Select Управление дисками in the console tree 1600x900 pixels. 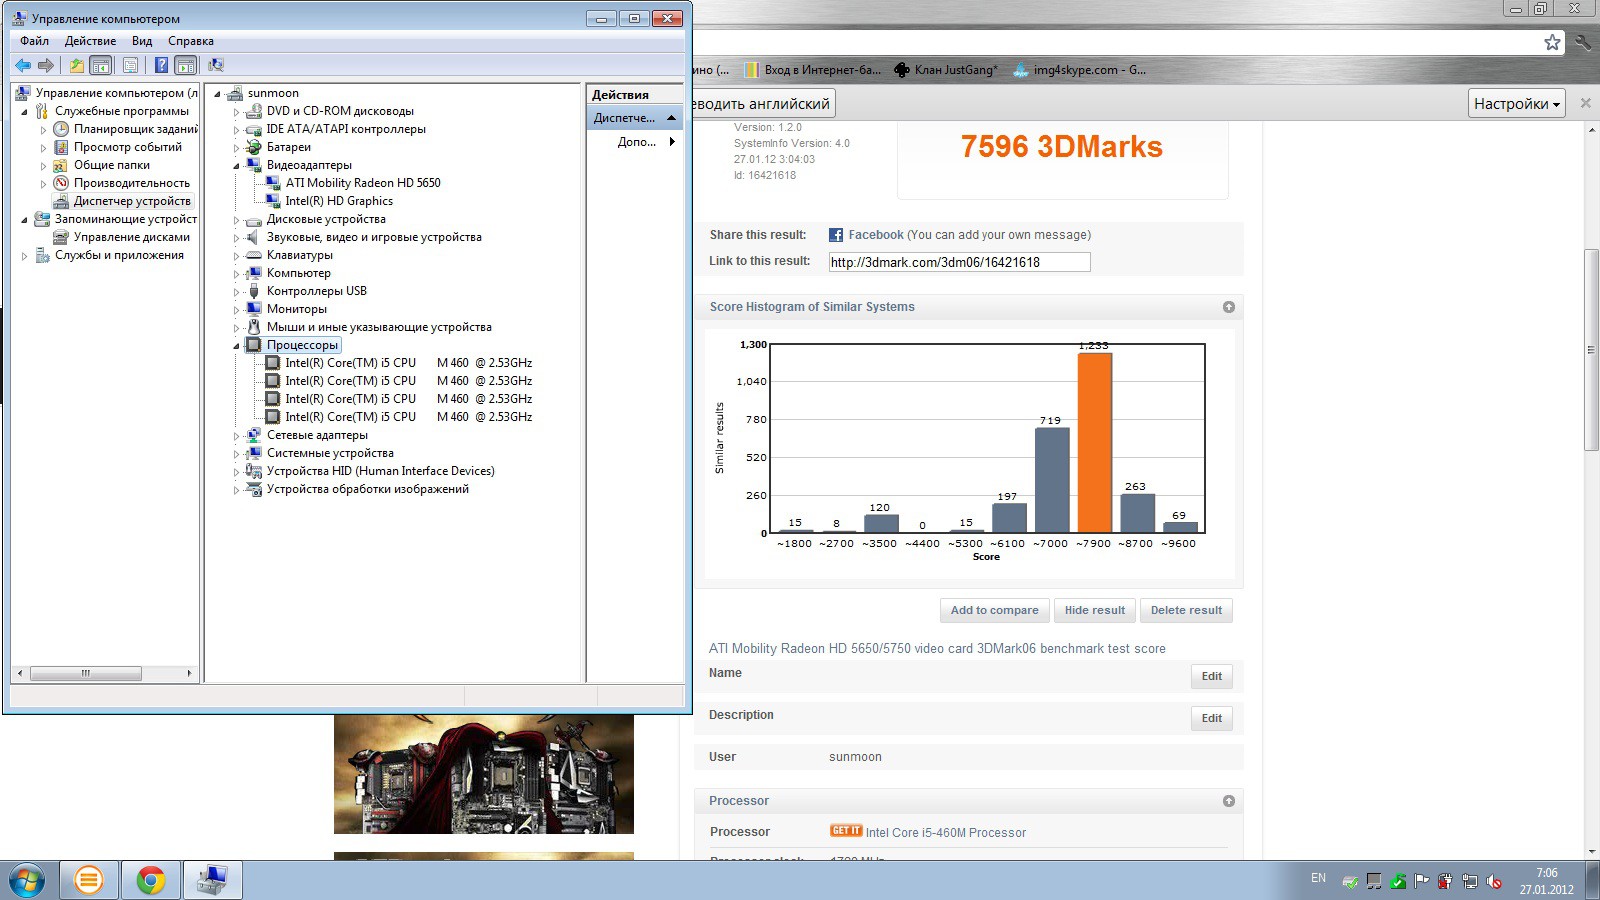(x=131, y=237)
